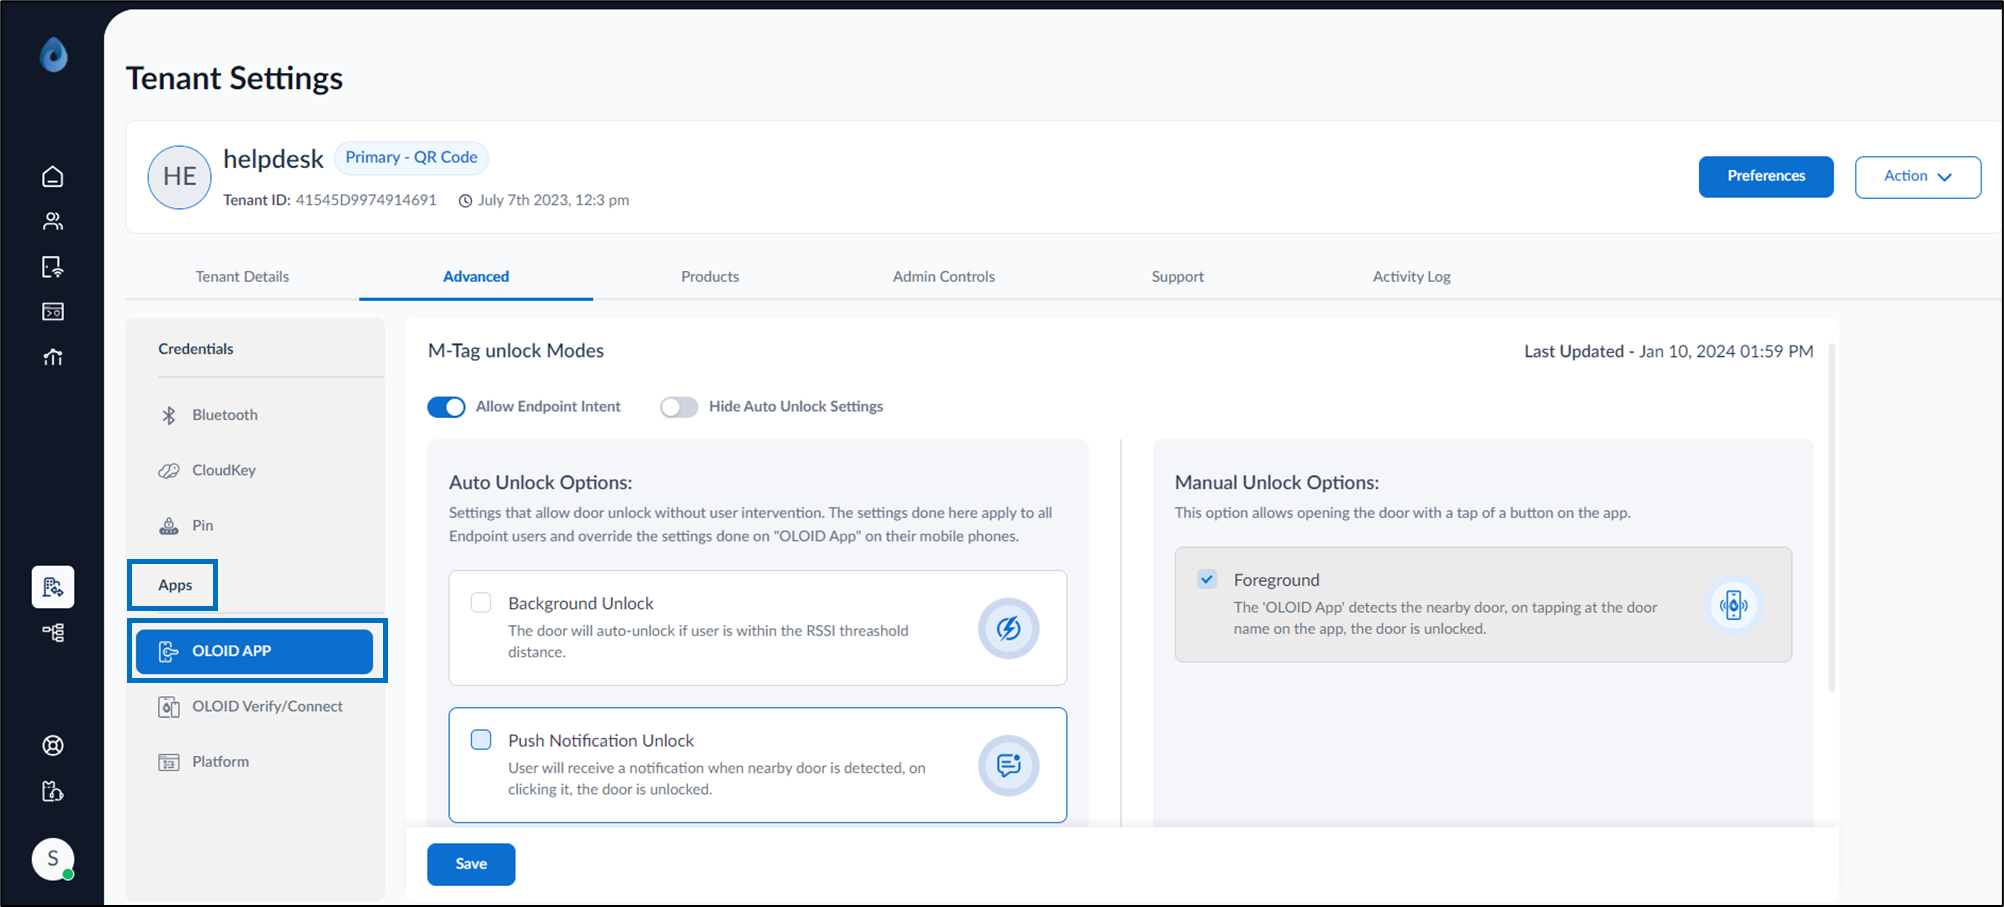
Task: Click the Background Unlock lightning icon
Action: [x=1009, y=628]
